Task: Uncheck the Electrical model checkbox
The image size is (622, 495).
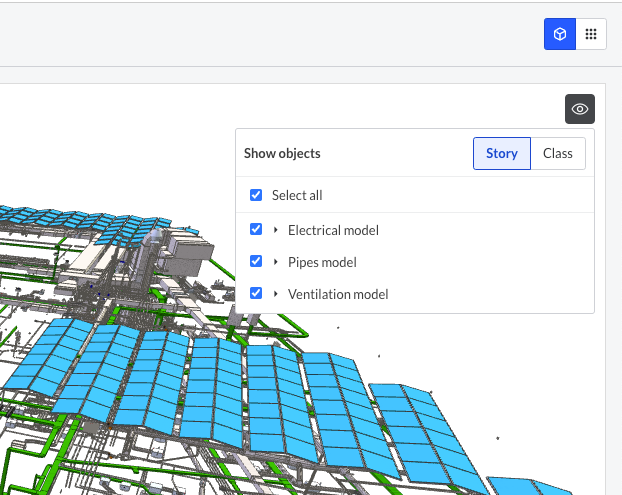Action: click(x=256, y=229)
